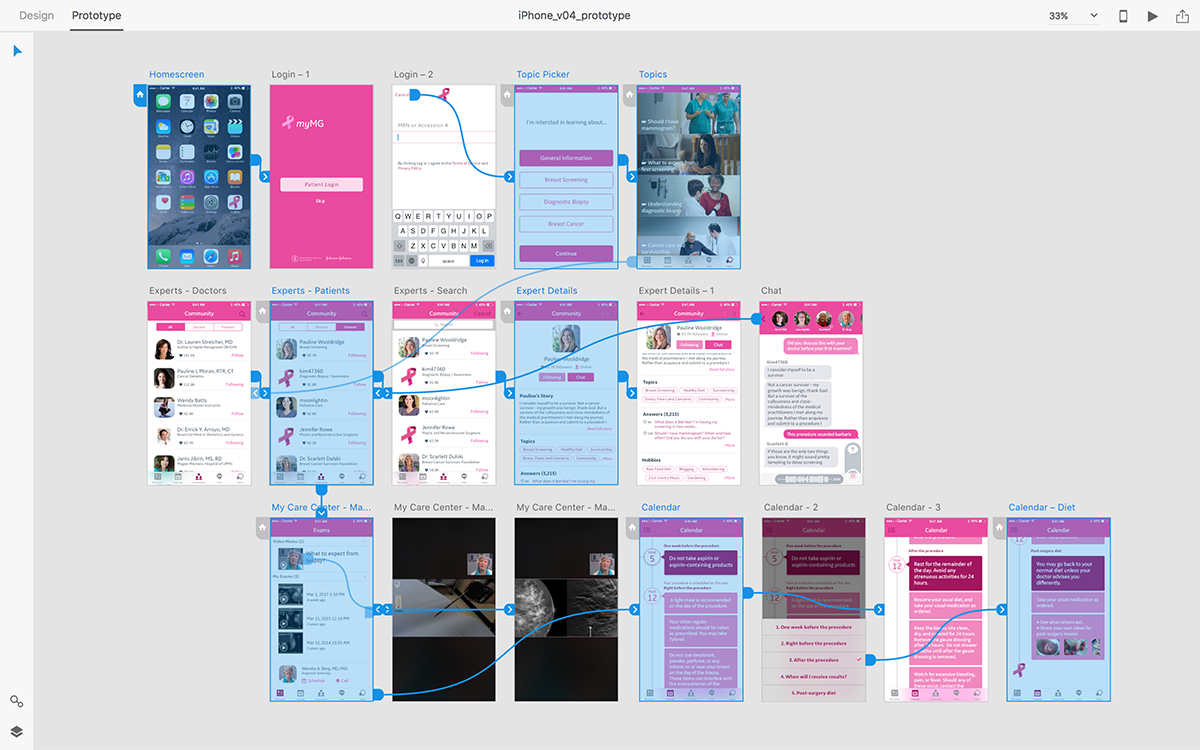The width and height of the screenshot is (1200, 750).
Task: Click the Chat artboard thumbnail
Action: click(811, 394)
